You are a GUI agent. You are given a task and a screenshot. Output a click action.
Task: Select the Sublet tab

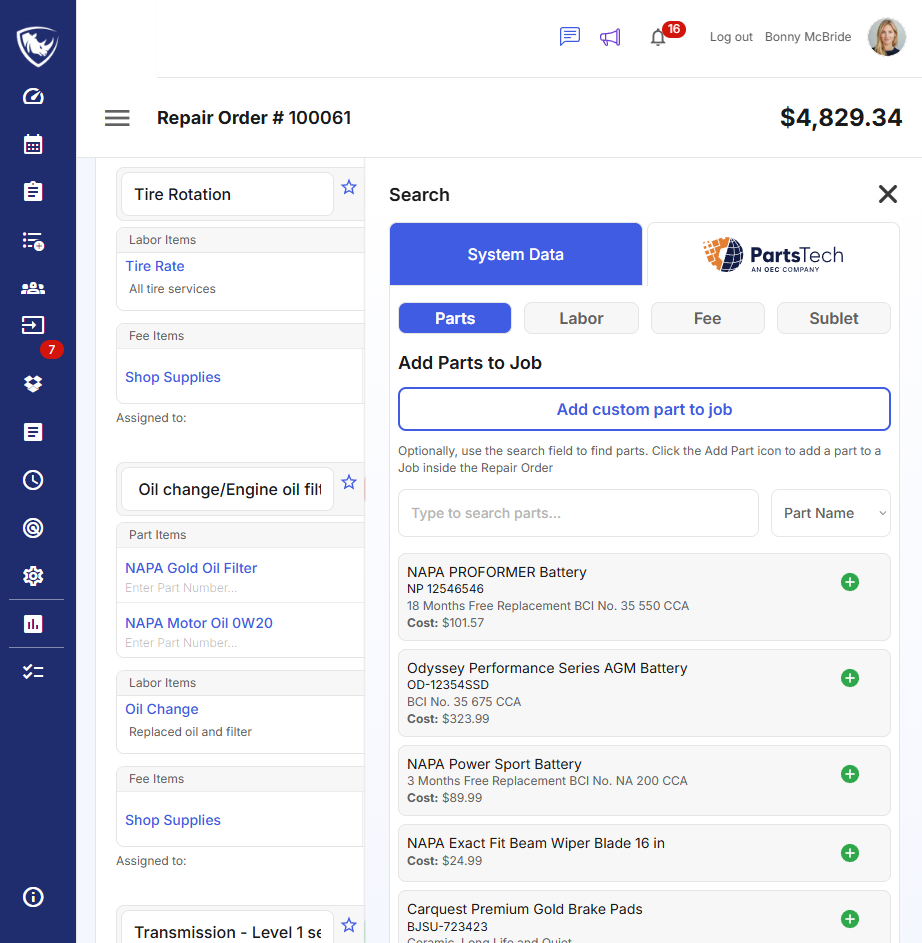[x=834, y=318]
